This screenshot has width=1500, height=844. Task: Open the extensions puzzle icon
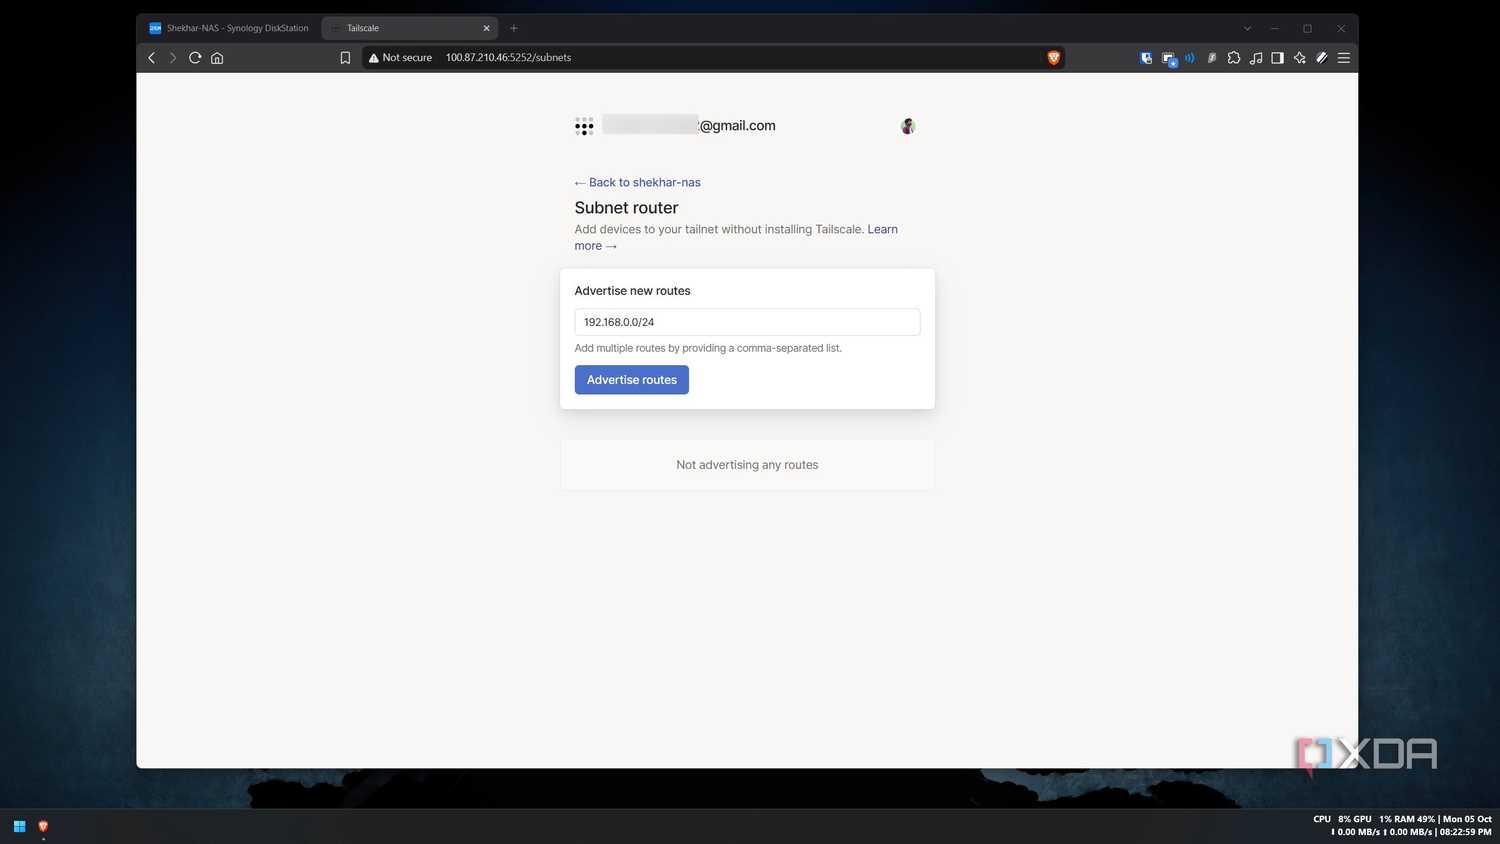[x=1234, y=58]
